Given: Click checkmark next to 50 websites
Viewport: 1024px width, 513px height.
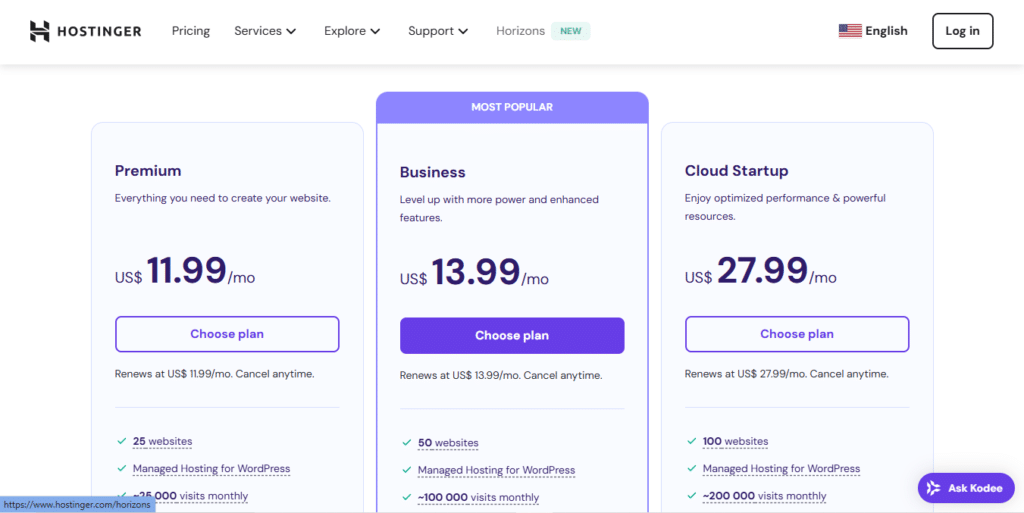Looking at the screenshot, I should (x=406, y=443).
